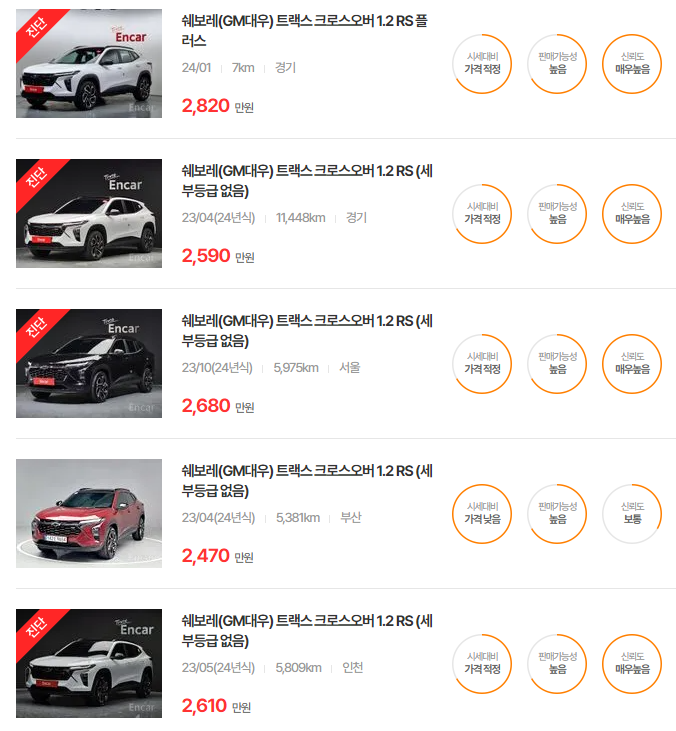Screen dimensions: 676x731
Task: Click 판매가능성 높음 circle for 2,590만원 car
Action: click(x=557, y=214)
